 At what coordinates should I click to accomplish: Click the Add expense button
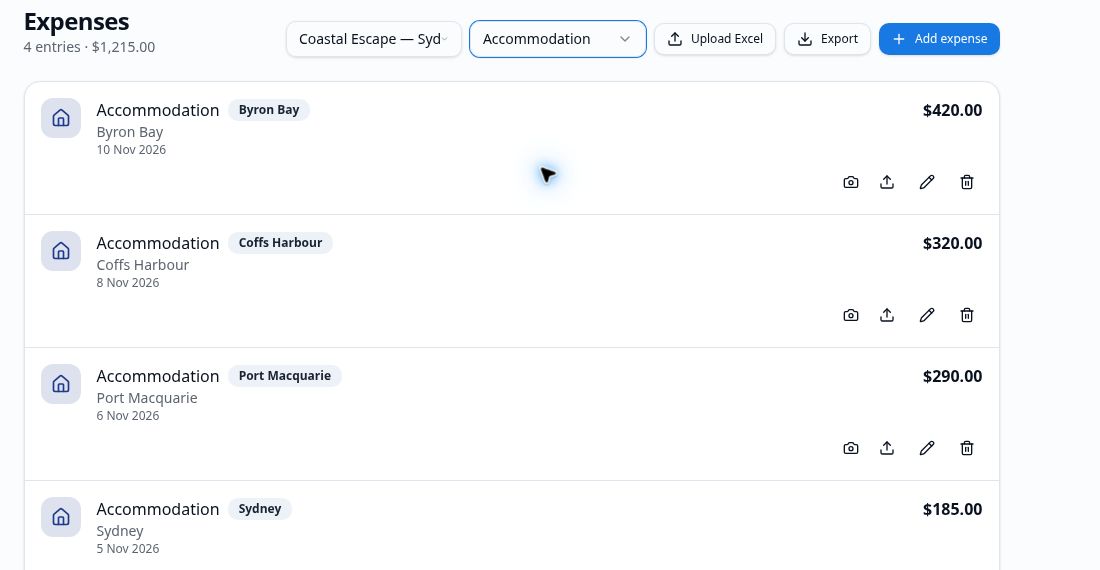tap(939, 39)
